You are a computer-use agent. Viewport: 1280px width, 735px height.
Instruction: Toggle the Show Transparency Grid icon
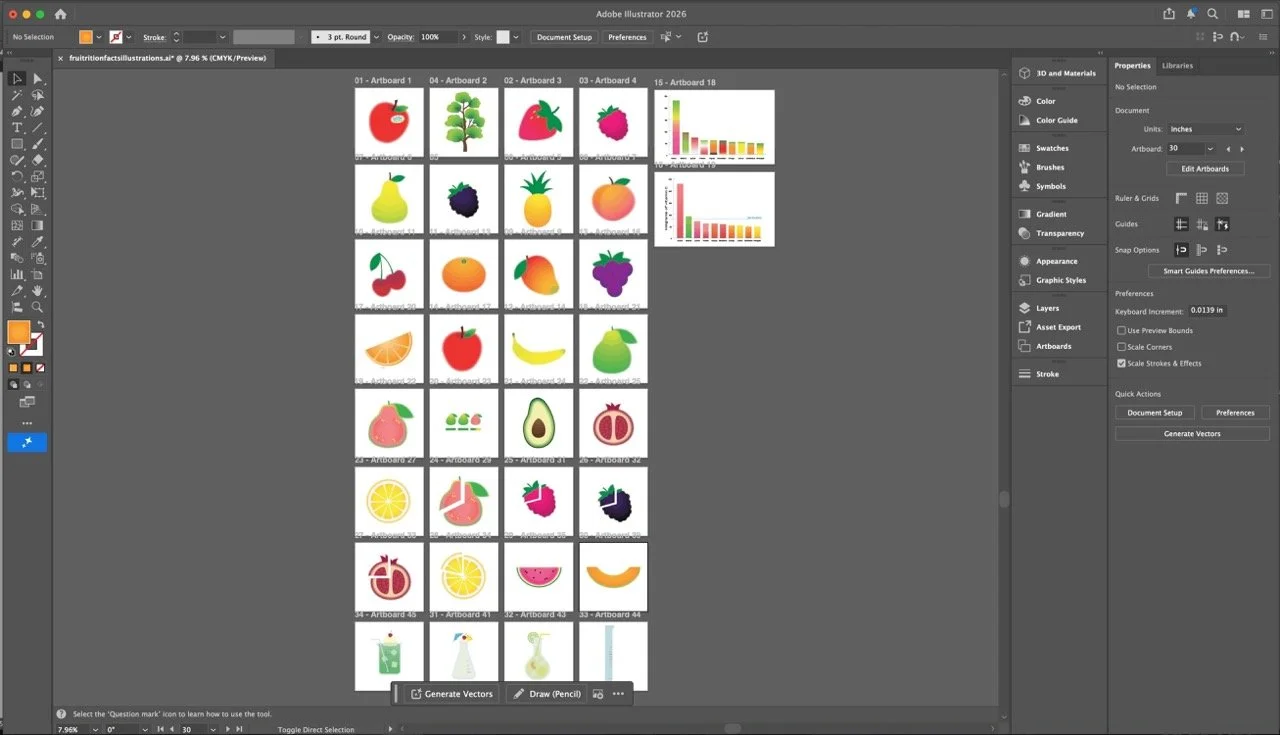[1222, 198]
